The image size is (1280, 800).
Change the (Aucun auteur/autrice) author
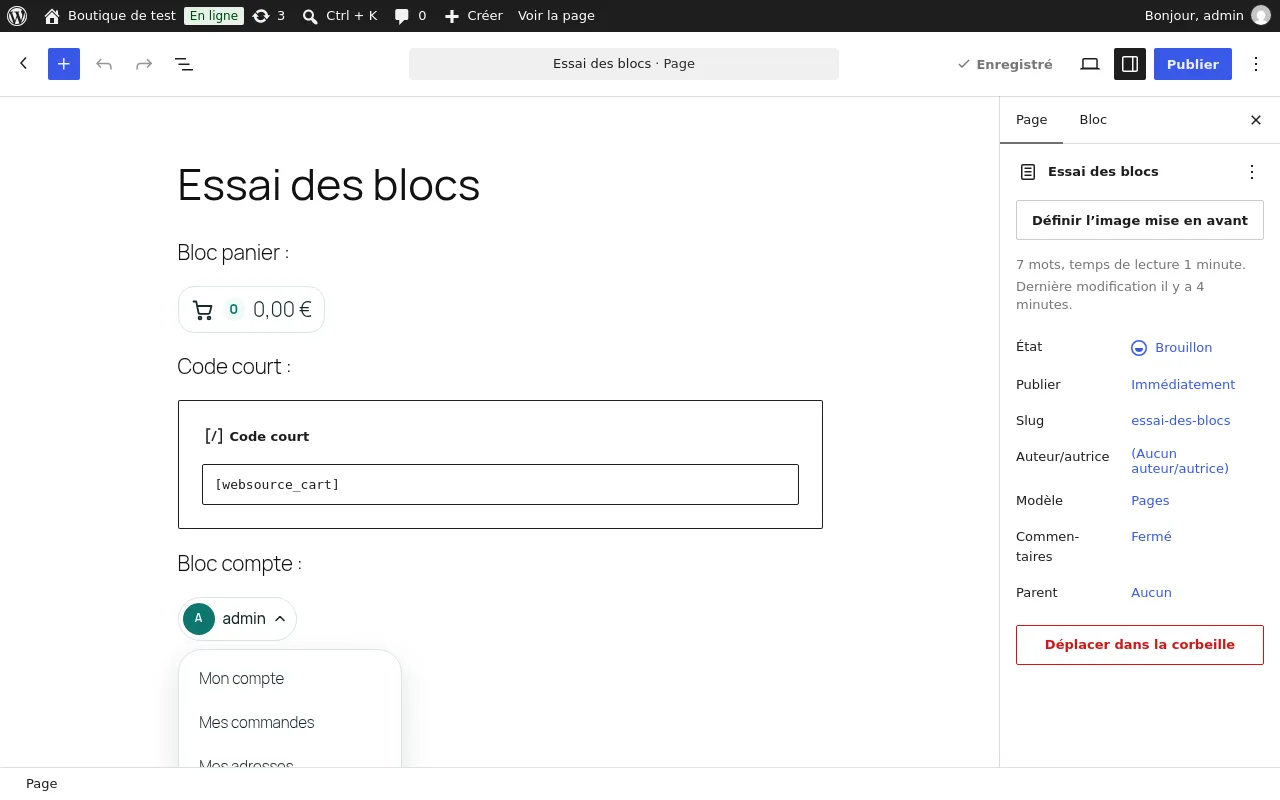1180,461
